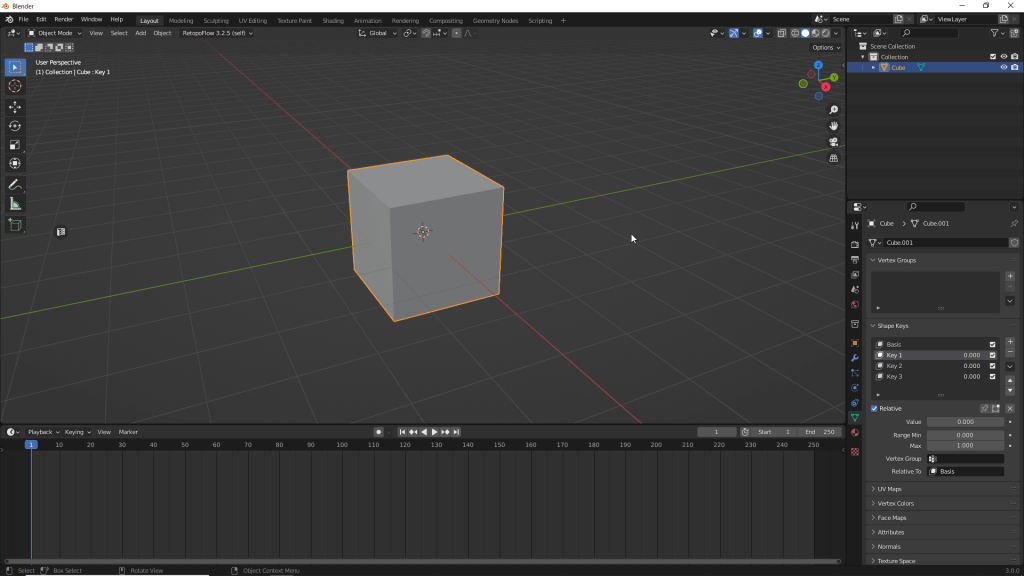
Task: Hide the Cube with its eye toggle
Action: click(x=1004, y=67)
